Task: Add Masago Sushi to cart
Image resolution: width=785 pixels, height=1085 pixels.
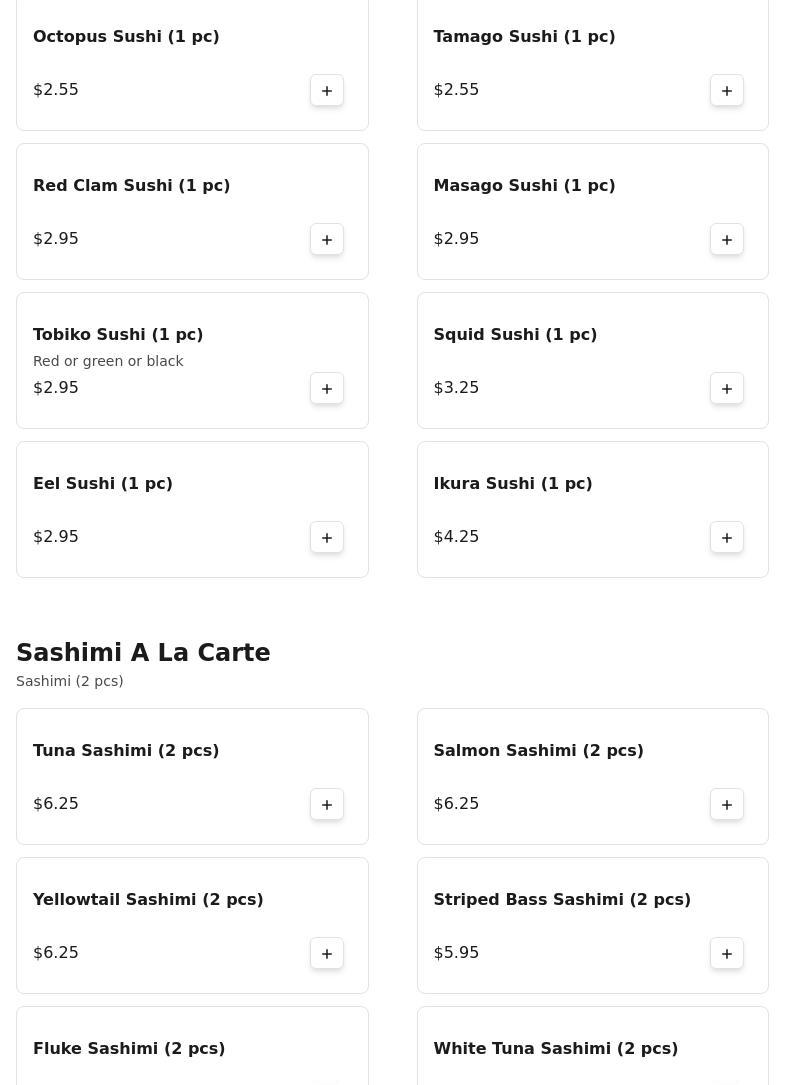Action: click(727, 239)
